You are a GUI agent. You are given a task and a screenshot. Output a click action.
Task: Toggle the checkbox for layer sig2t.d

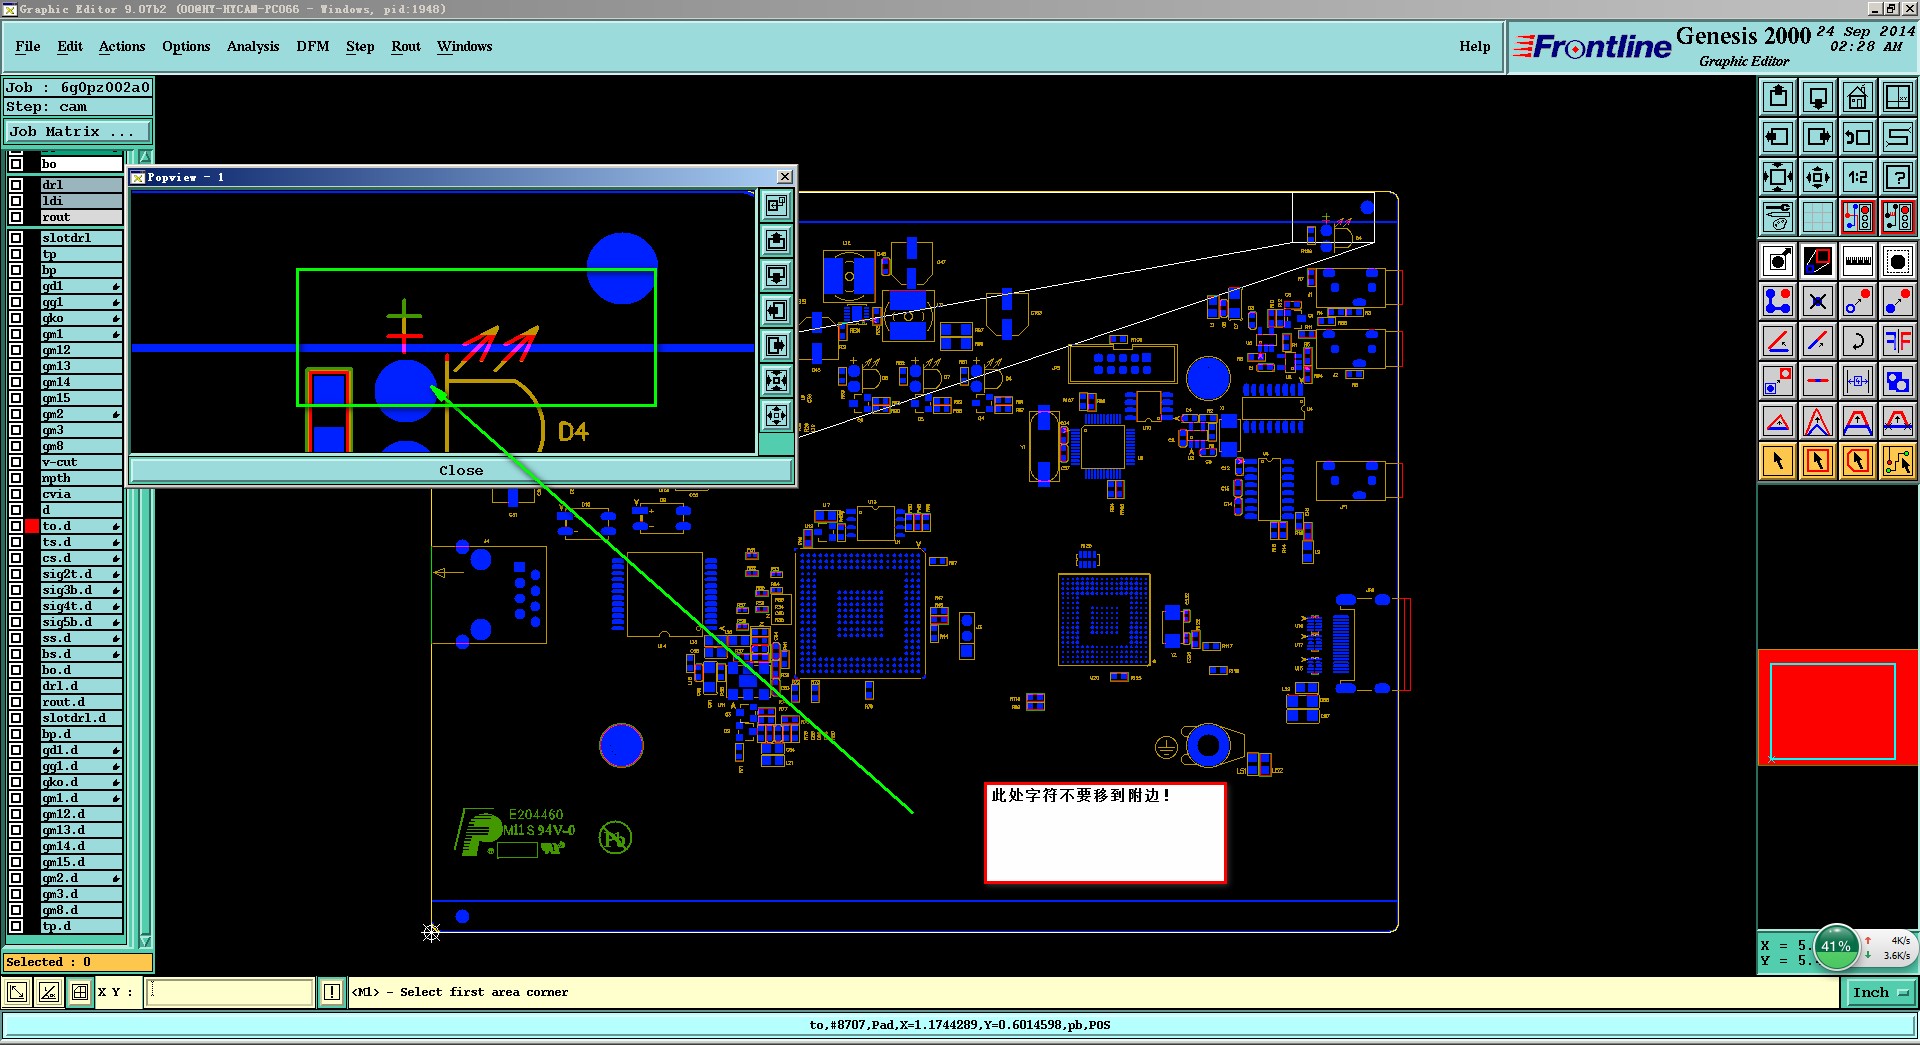[x=16, y=574]
